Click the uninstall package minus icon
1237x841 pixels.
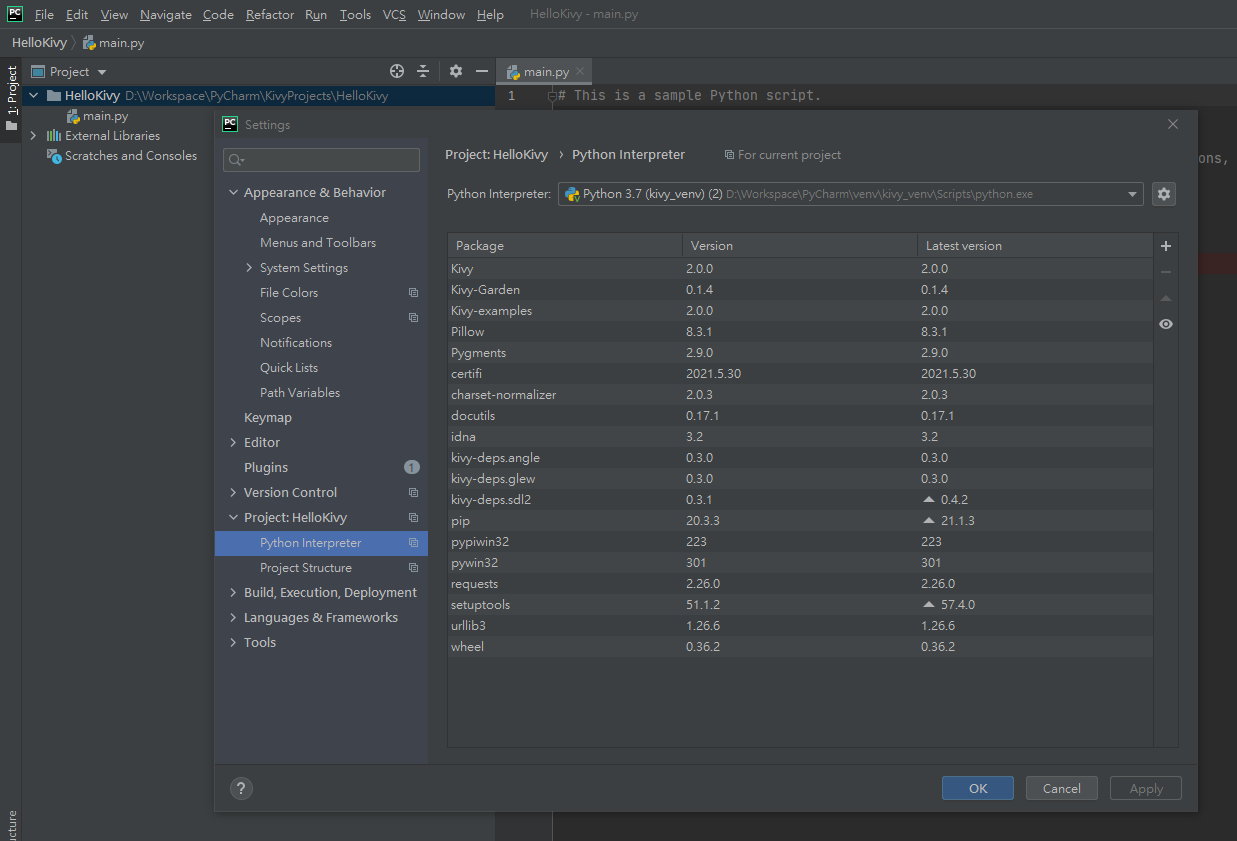[x=1165, y=272]
